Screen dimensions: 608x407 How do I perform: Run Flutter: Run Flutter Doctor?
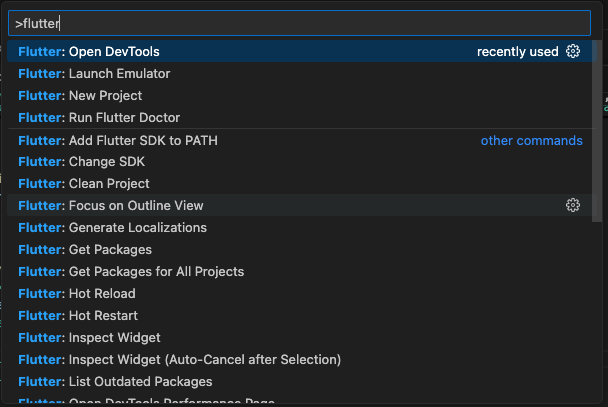(302, 117)
